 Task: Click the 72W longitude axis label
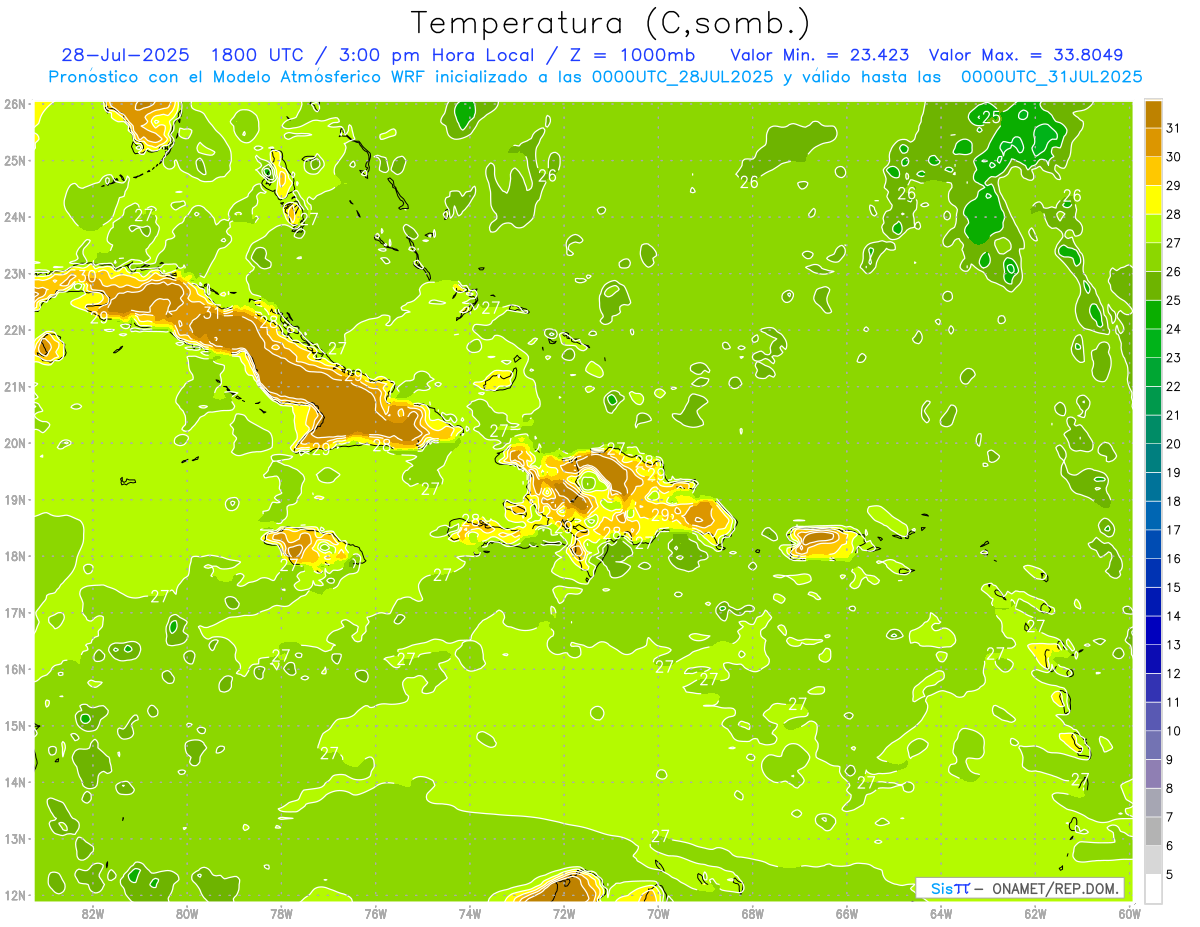pyautogui.click(x=564, y=913)
